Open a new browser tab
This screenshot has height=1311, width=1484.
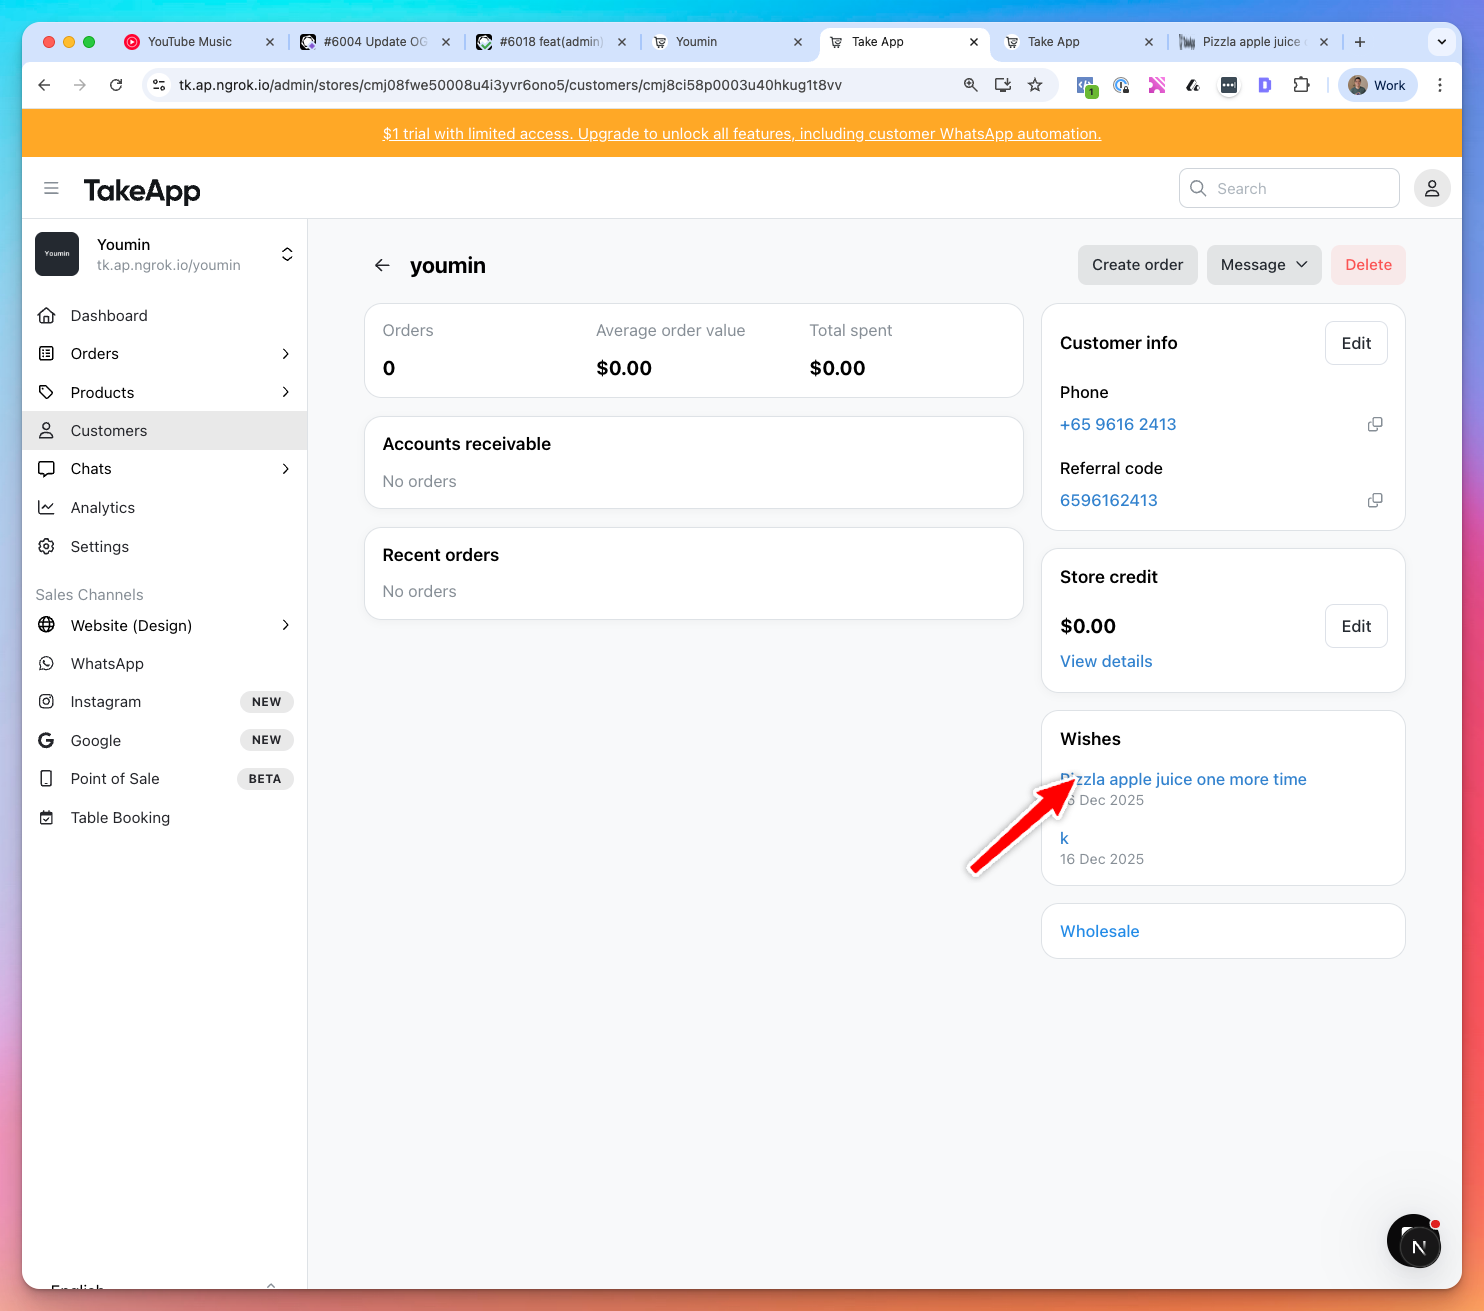[1360, 42]
